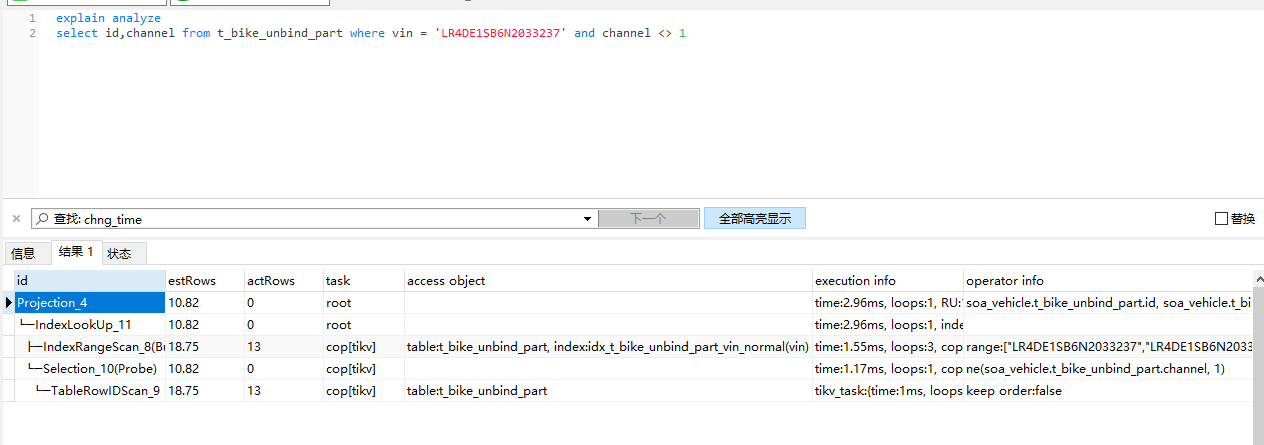Switch to the 信息 tab
Viewport: 1264px width, 445px height.
click(23, 253)
